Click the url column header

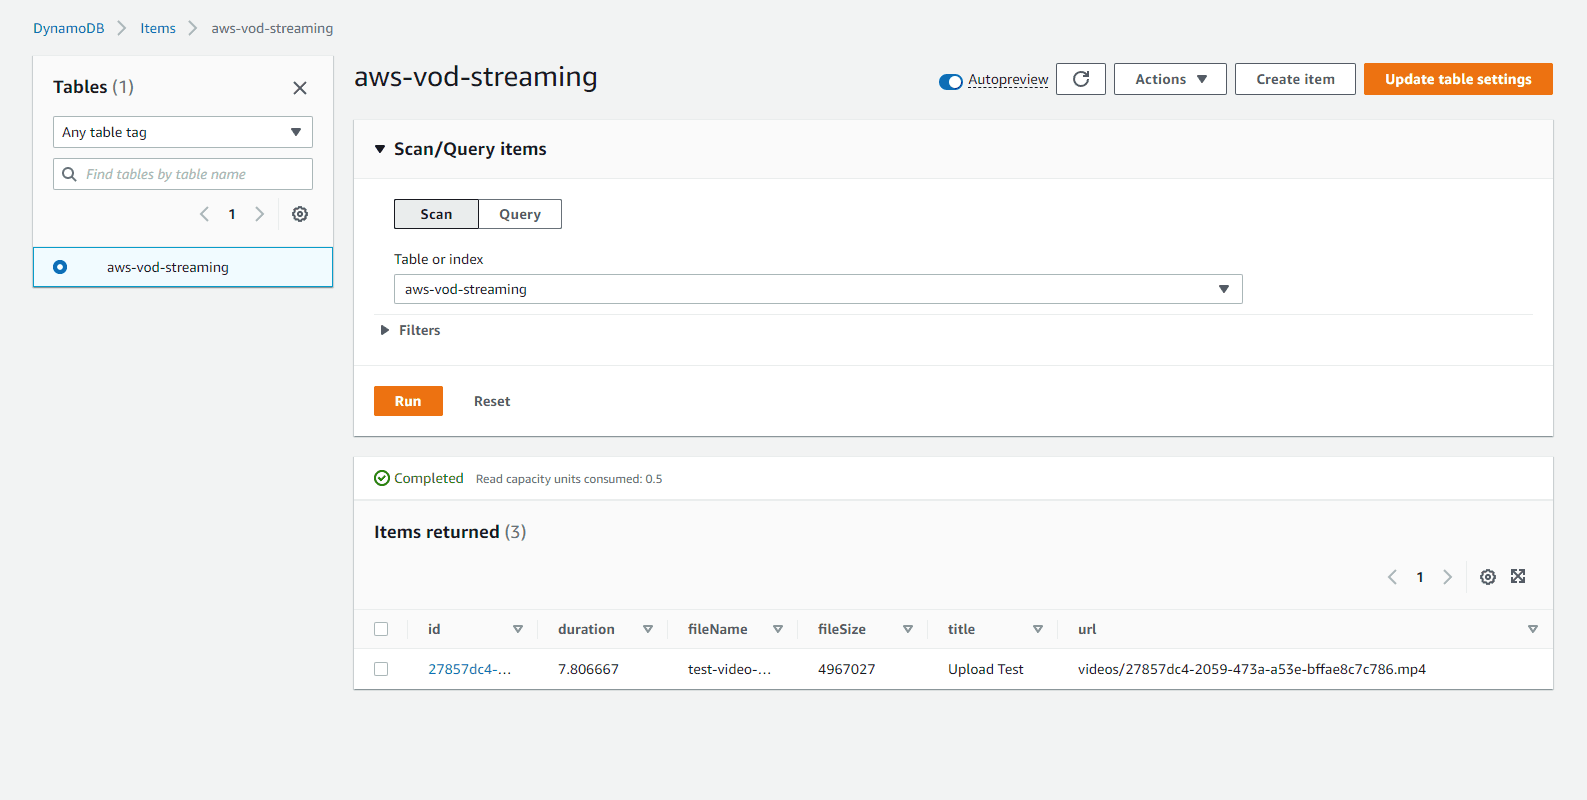coord(1087,629)
